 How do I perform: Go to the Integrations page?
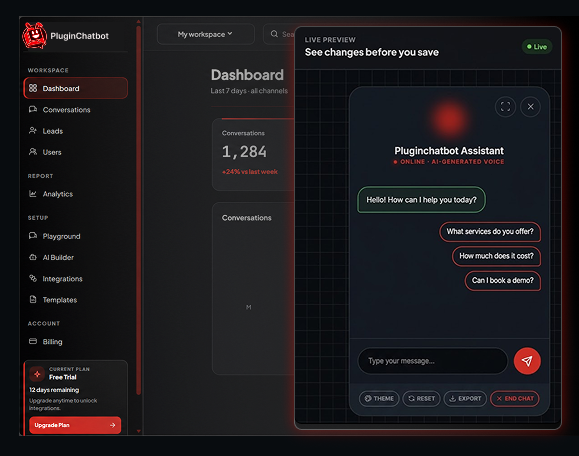pos(76,278)
